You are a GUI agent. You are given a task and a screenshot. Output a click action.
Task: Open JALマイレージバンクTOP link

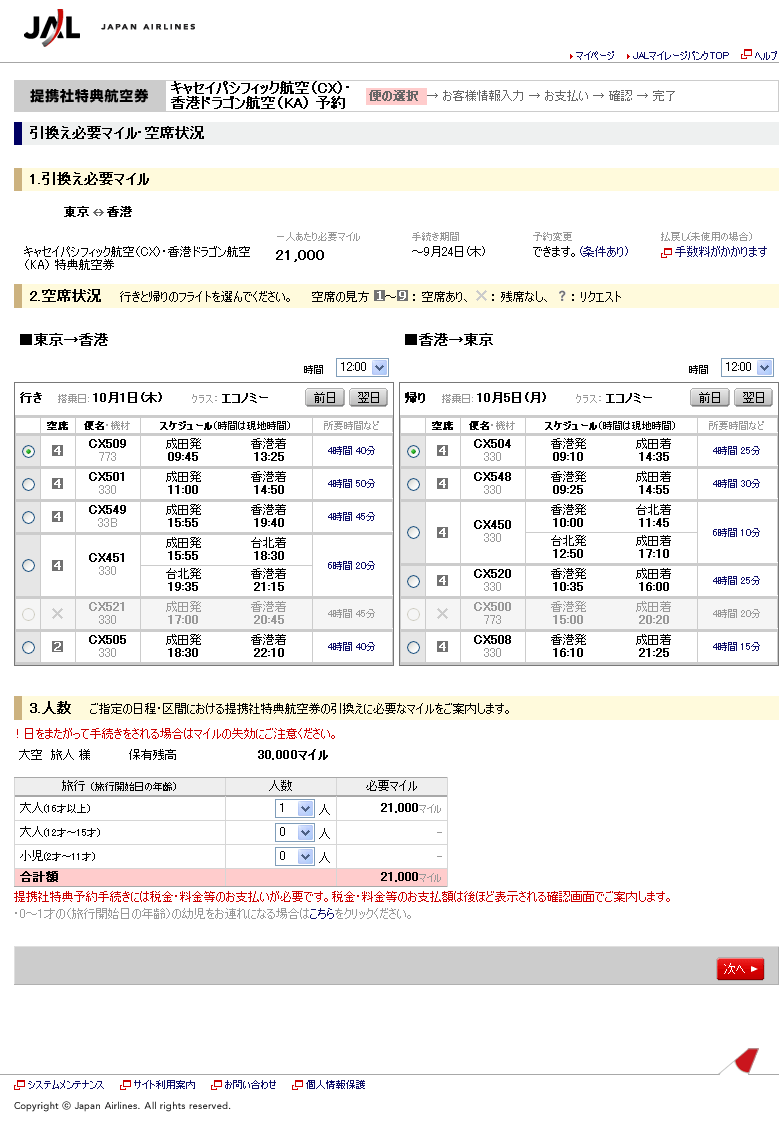[x=680, y=56]
